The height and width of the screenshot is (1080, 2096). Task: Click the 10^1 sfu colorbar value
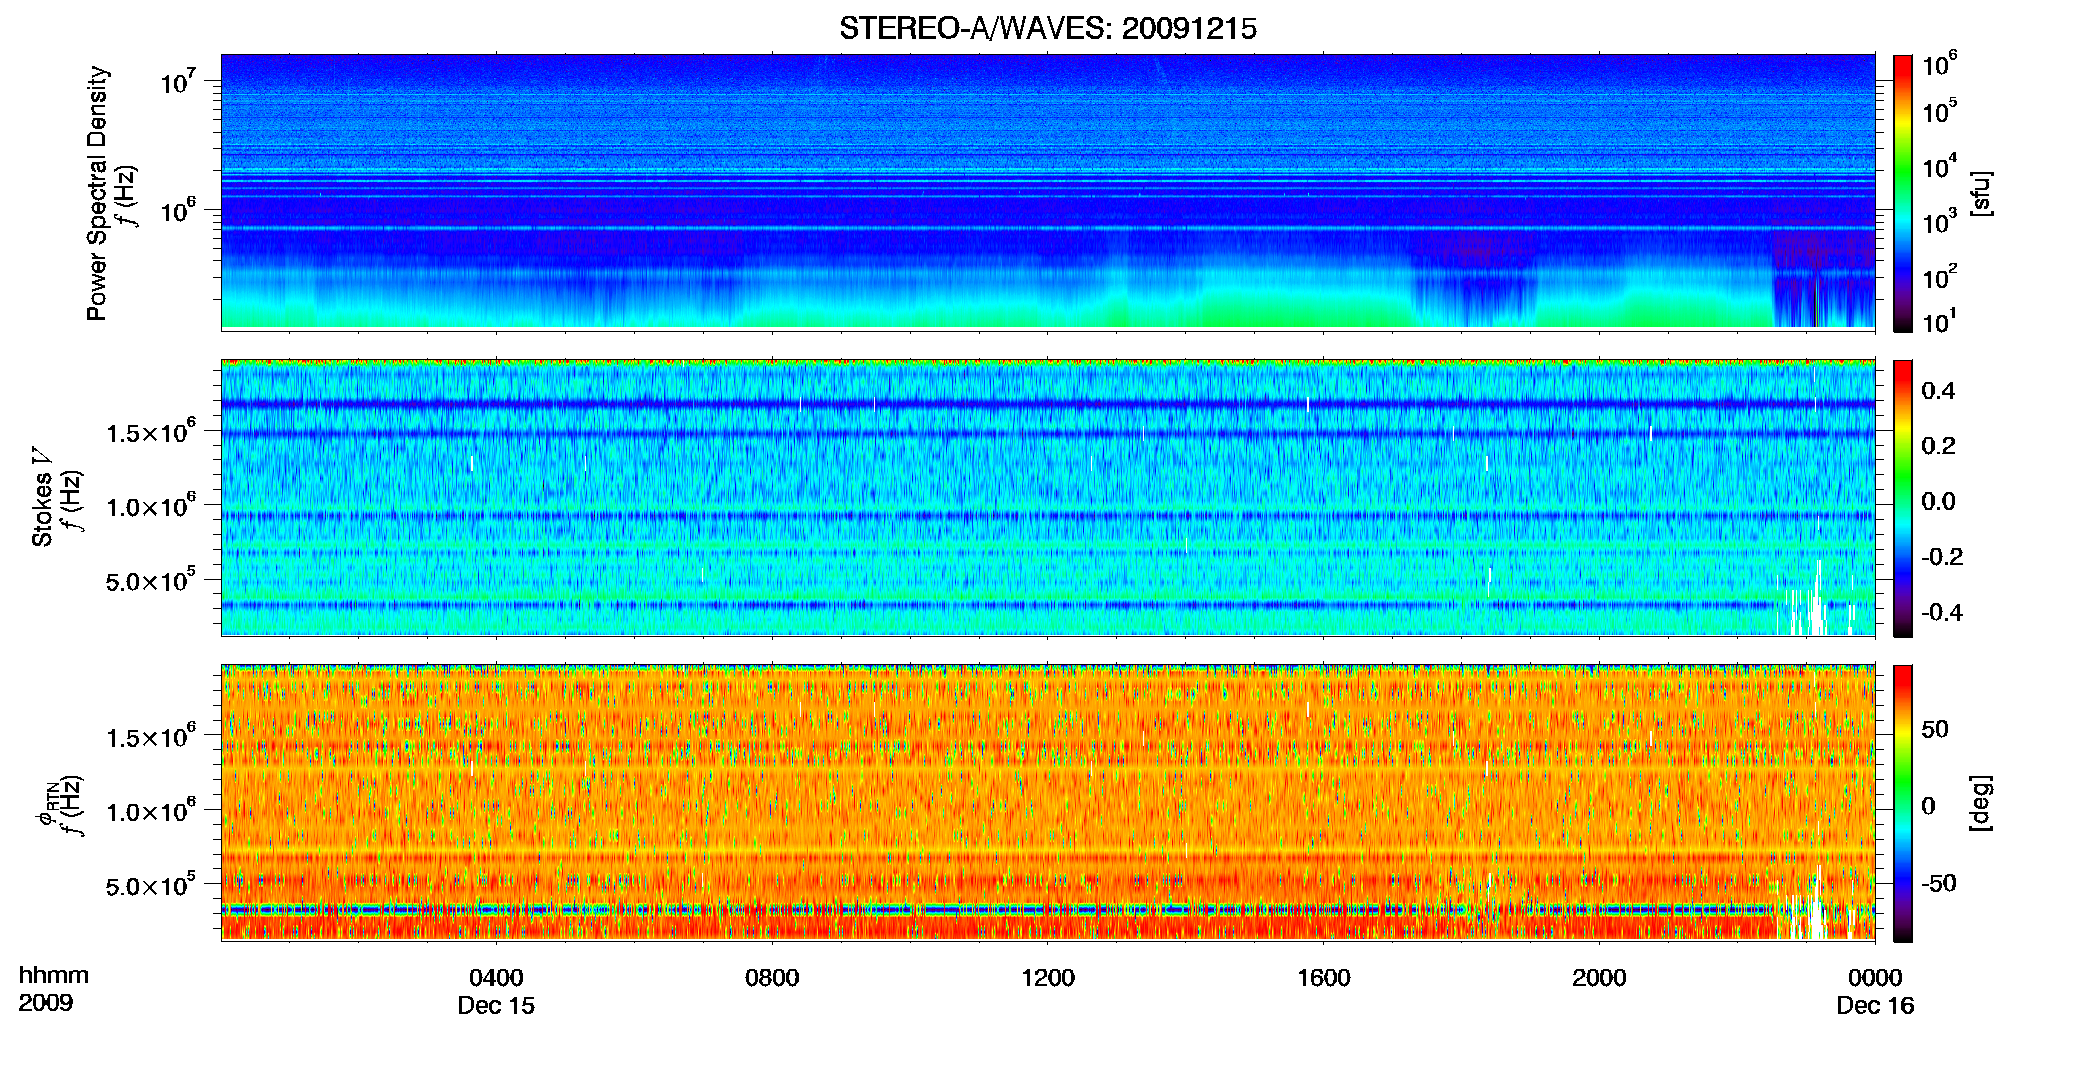click(x=1940, y=322)
